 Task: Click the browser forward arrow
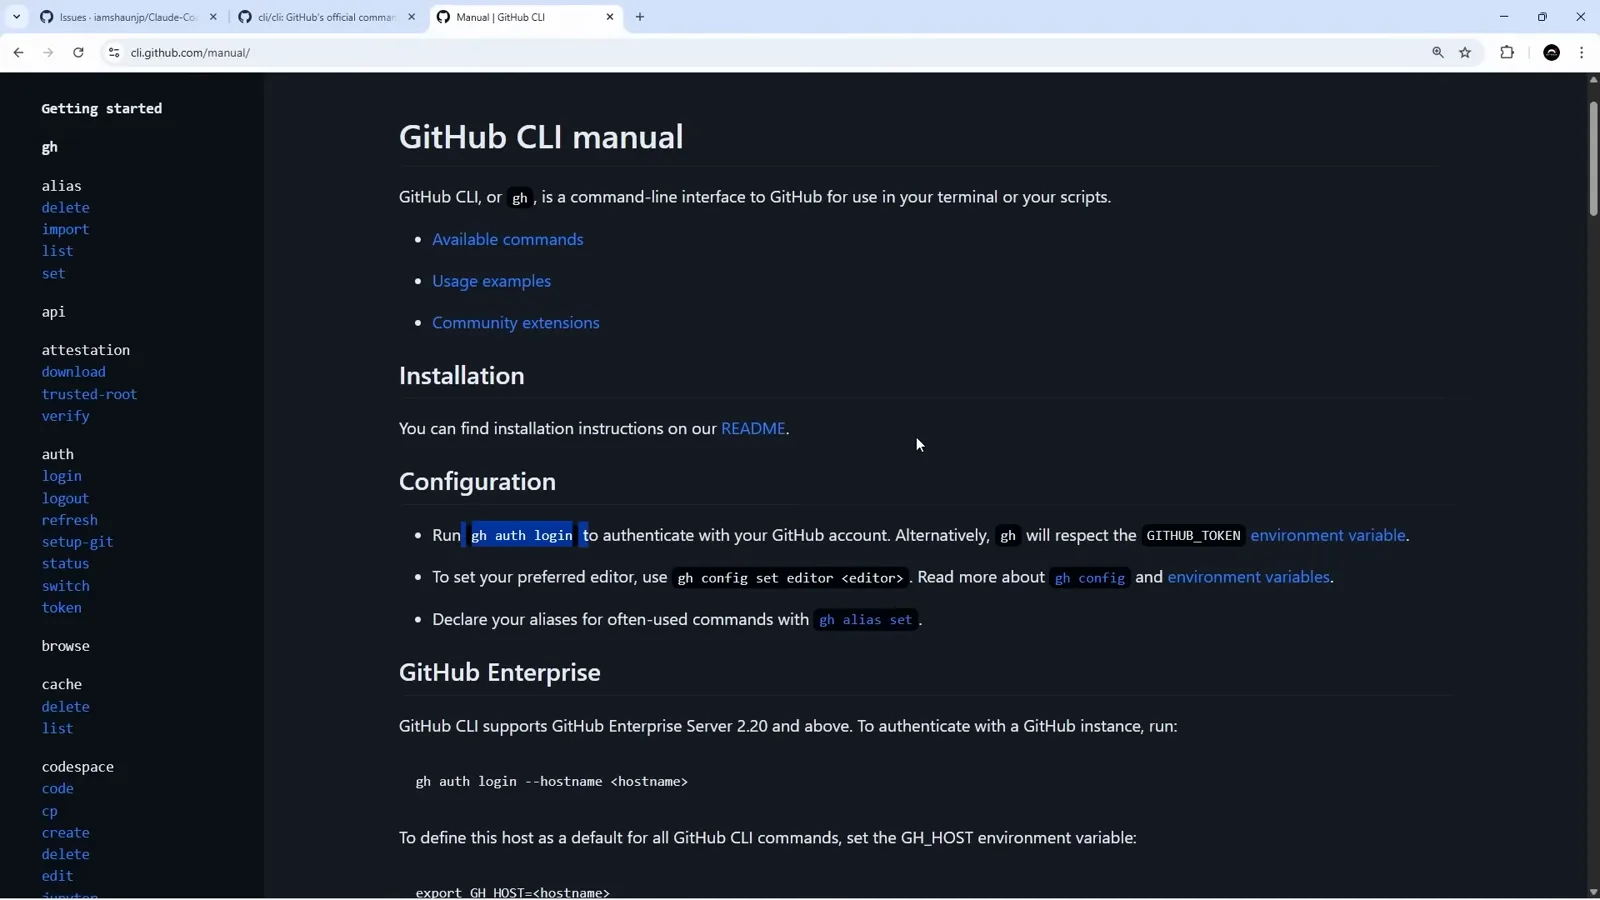pos(48,52)
